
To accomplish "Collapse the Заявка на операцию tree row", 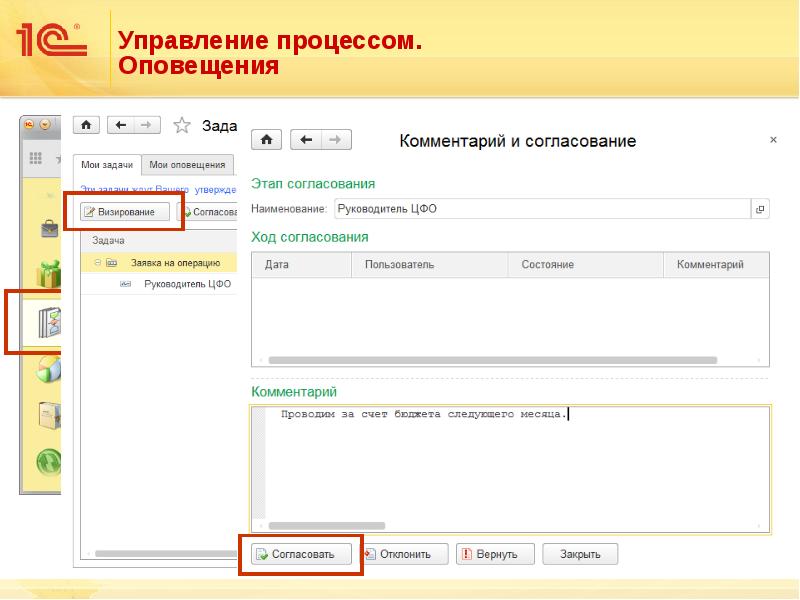I will tap(98, 263).
